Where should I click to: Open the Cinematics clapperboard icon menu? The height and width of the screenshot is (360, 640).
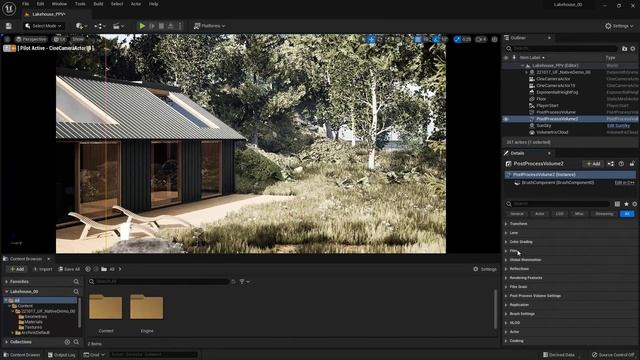(118, 26)
